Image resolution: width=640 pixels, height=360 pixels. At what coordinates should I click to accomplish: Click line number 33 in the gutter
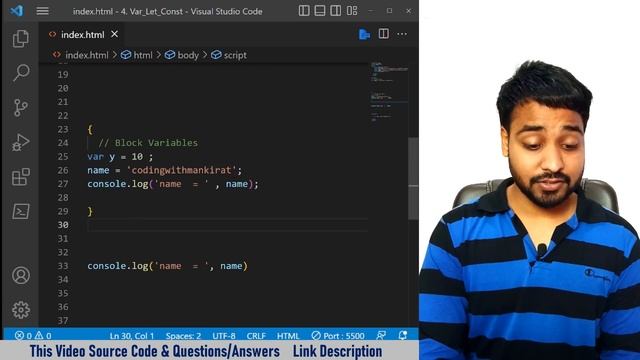(63, 266)
